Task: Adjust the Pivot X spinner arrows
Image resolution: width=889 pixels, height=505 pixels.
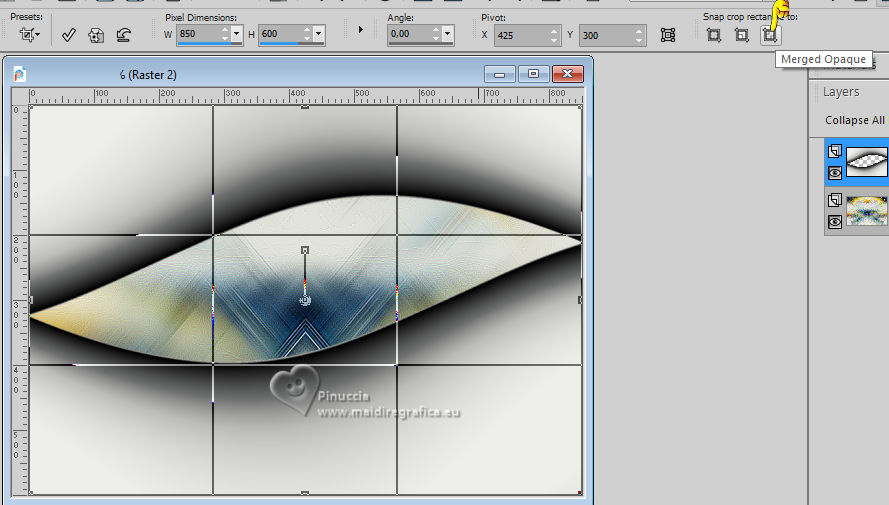Action: tap(554, 35)
